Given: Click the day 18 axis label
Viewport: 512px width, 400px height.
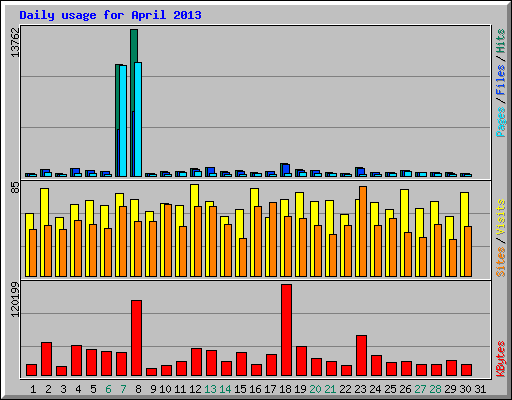Looking at the screenshot, I should click(285, 389).
